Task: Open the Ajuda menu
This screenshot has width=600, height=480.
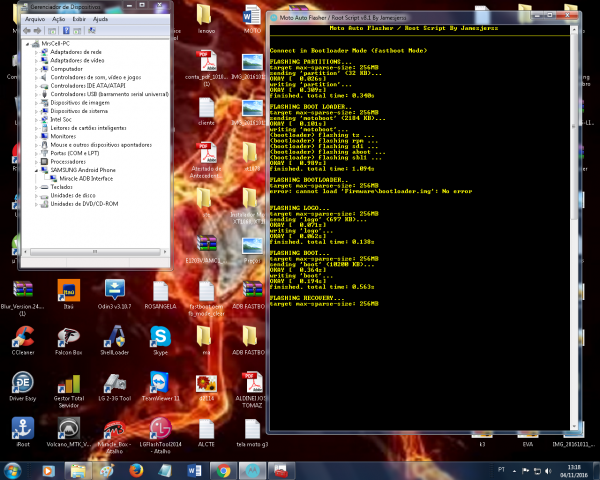Action: pyautogui.click(x=100, y=19)
